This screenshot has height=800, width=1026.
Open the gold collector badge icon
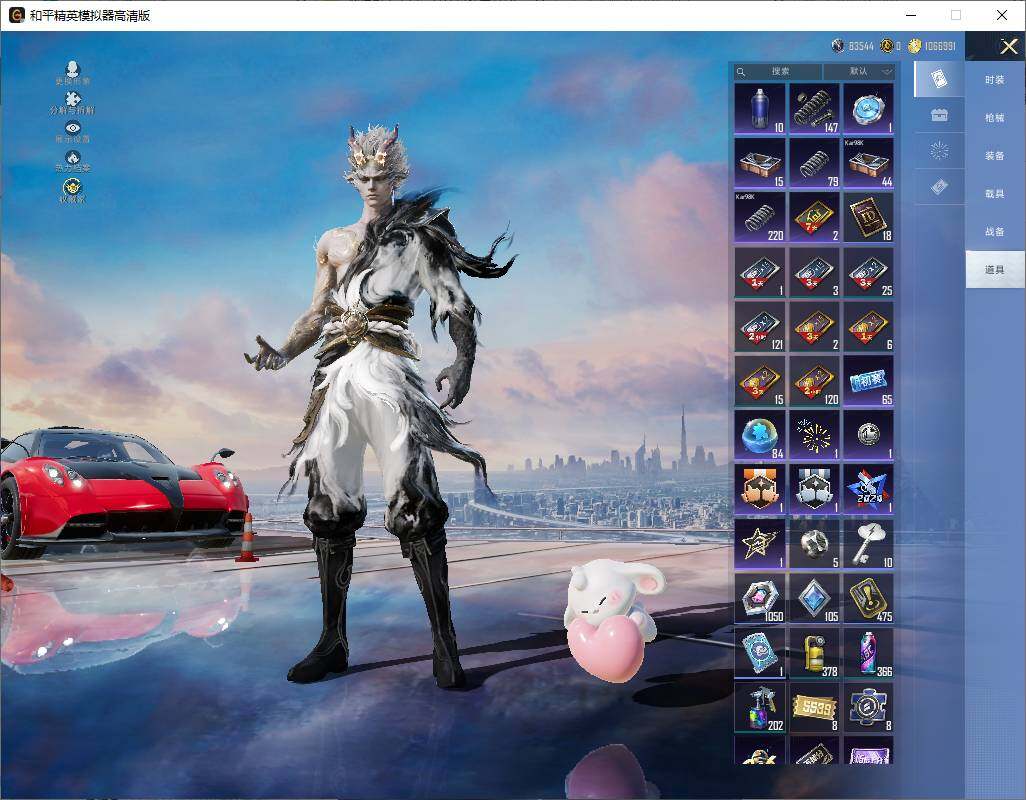pyautogui.click(x=73, y=190)
